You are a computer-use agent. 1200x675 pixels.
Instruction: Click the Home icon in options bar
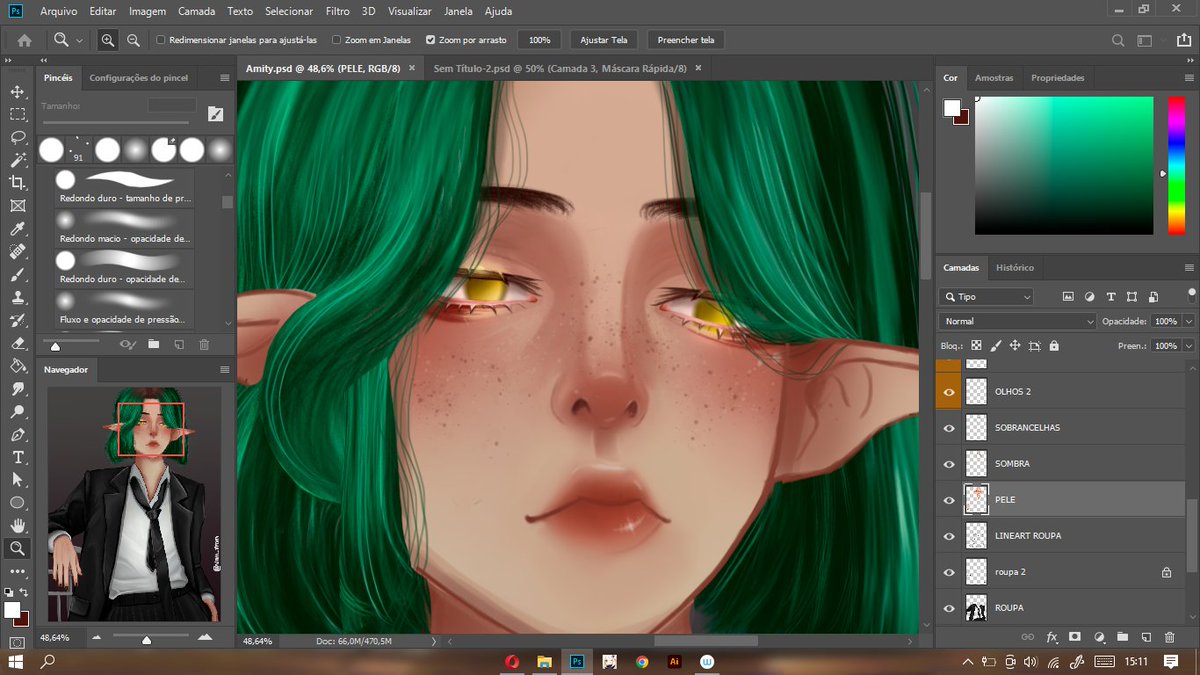(x=24, y=40)
